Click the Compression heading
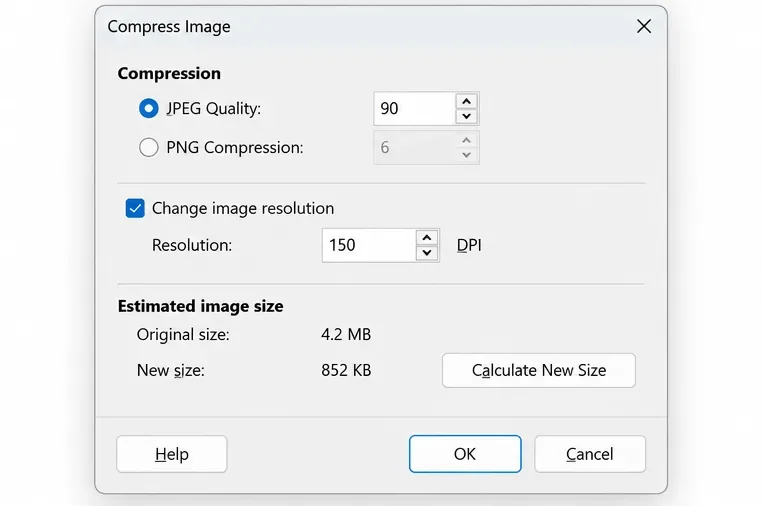762x506 pixels. [169, 73]
